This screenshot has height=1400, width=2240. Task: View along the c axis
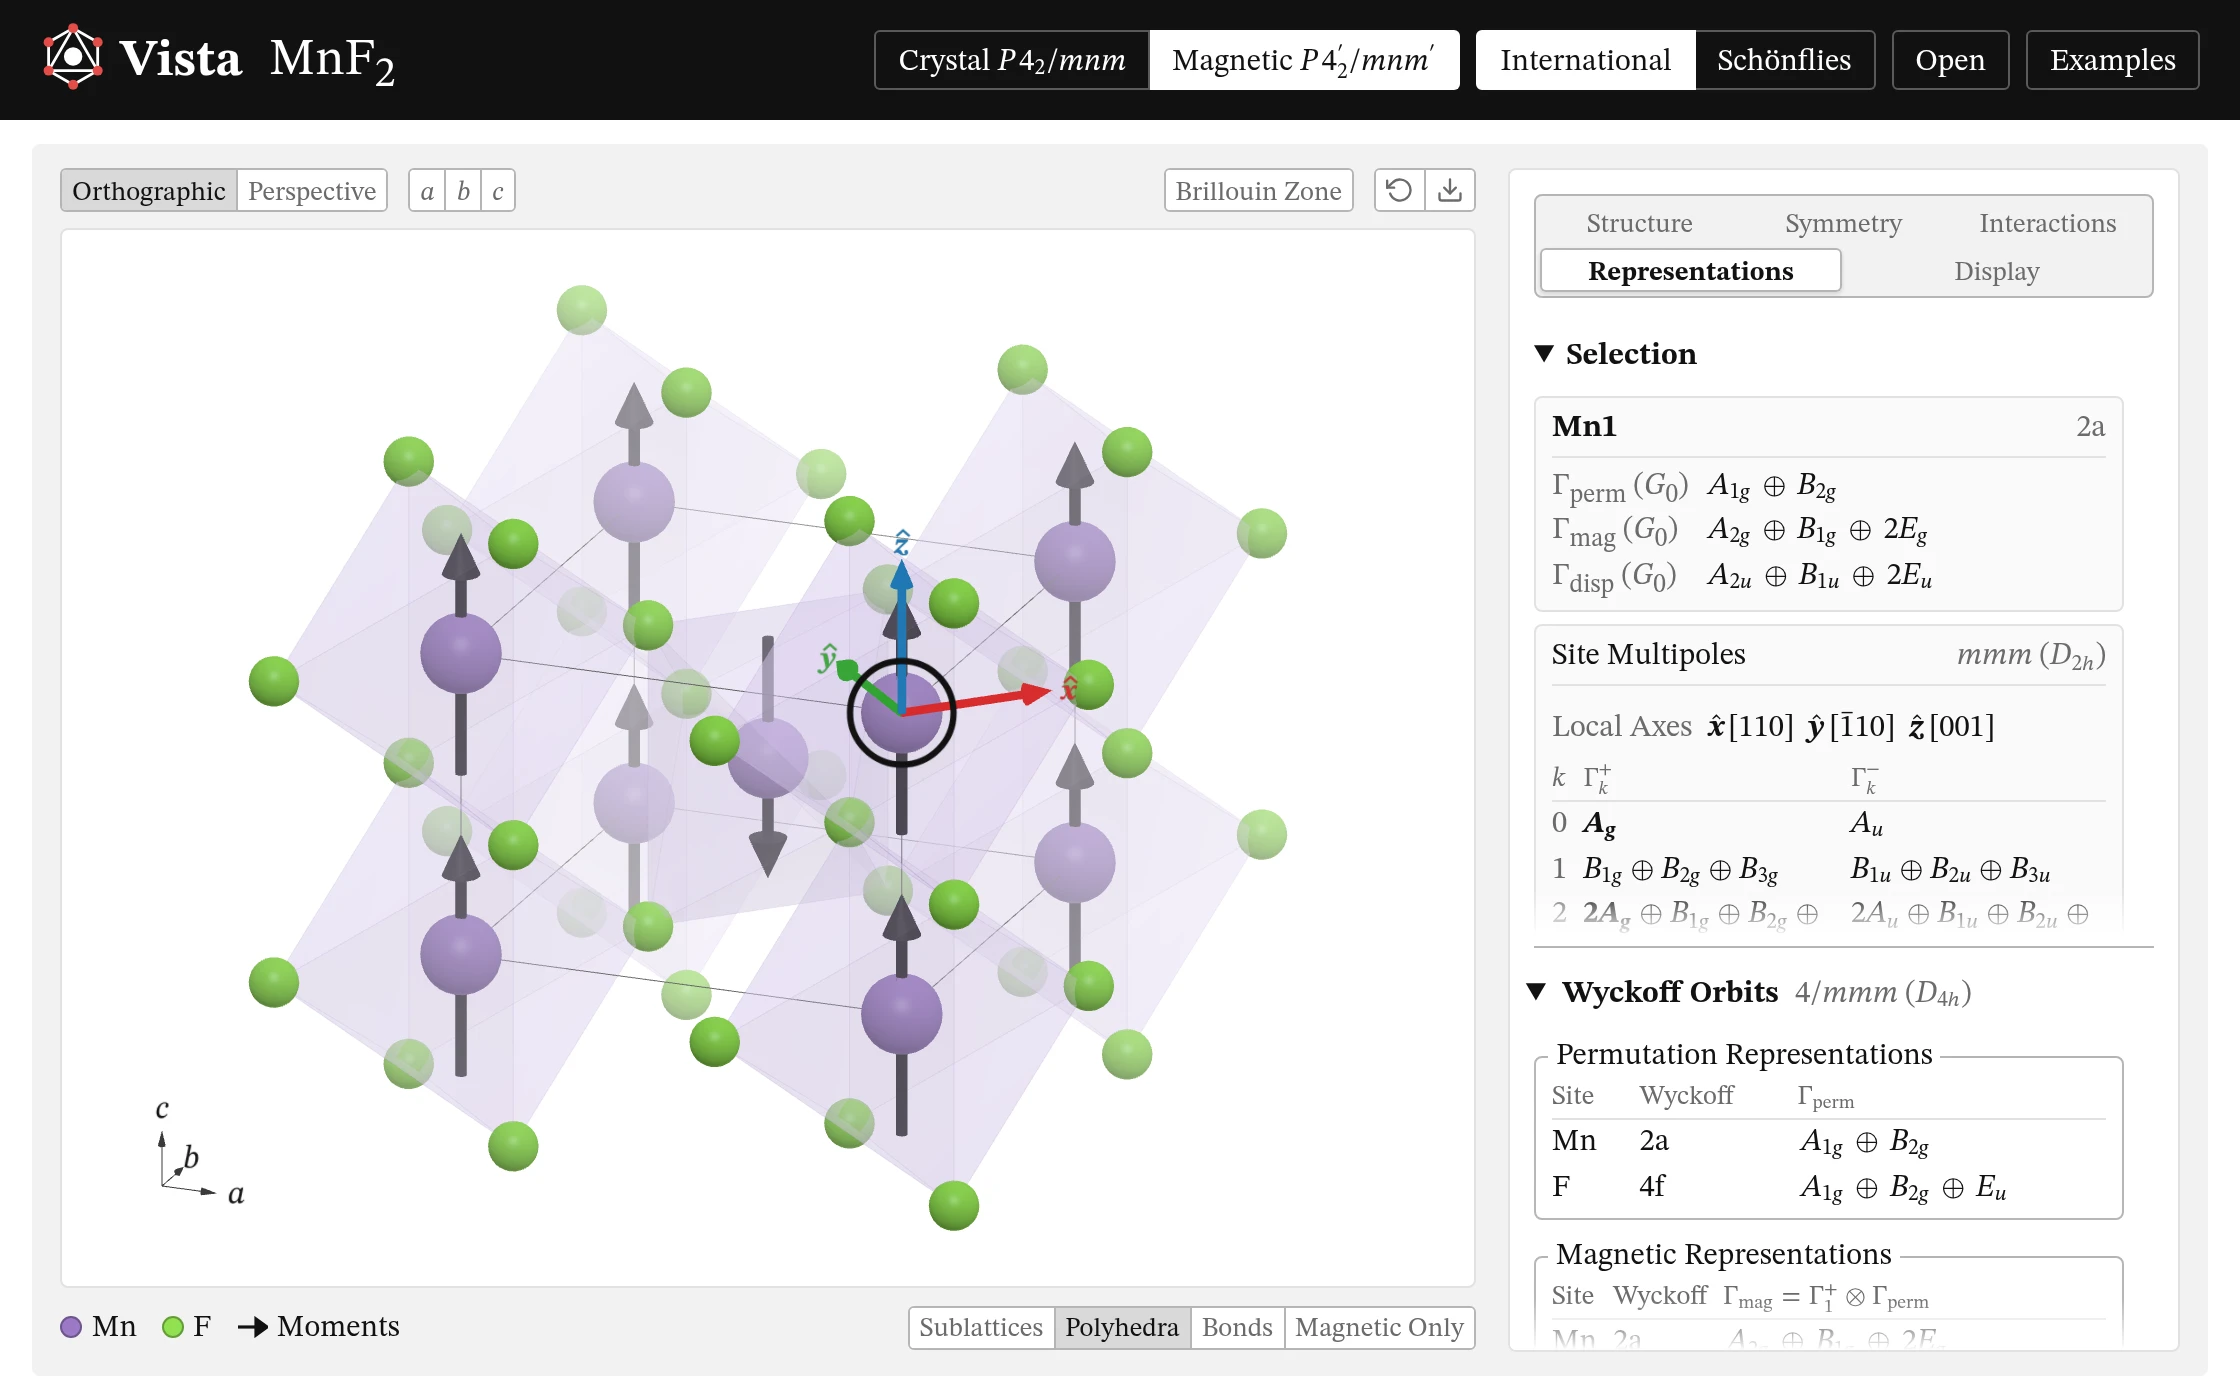click(x=498, y=190)
